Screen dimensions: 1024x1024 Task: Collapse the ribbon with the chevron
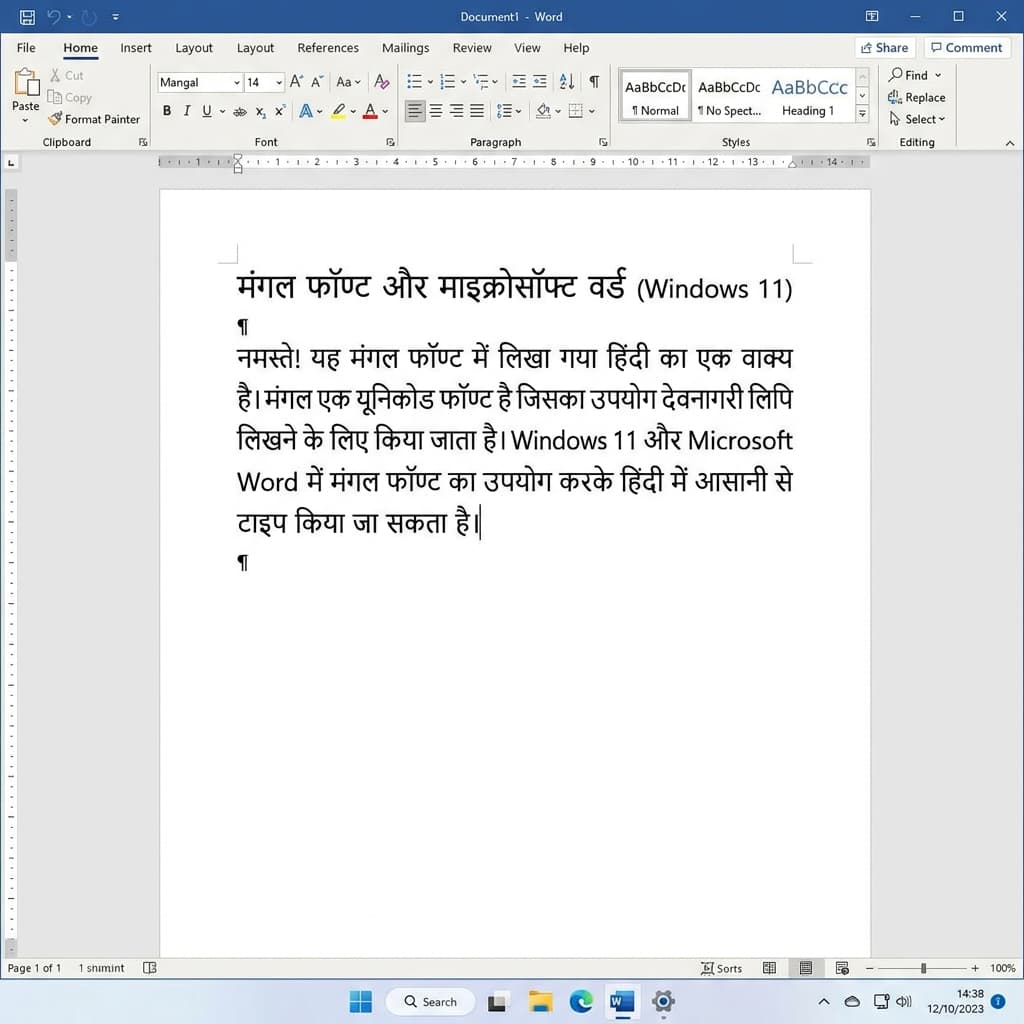click(x=1010, y=142)
